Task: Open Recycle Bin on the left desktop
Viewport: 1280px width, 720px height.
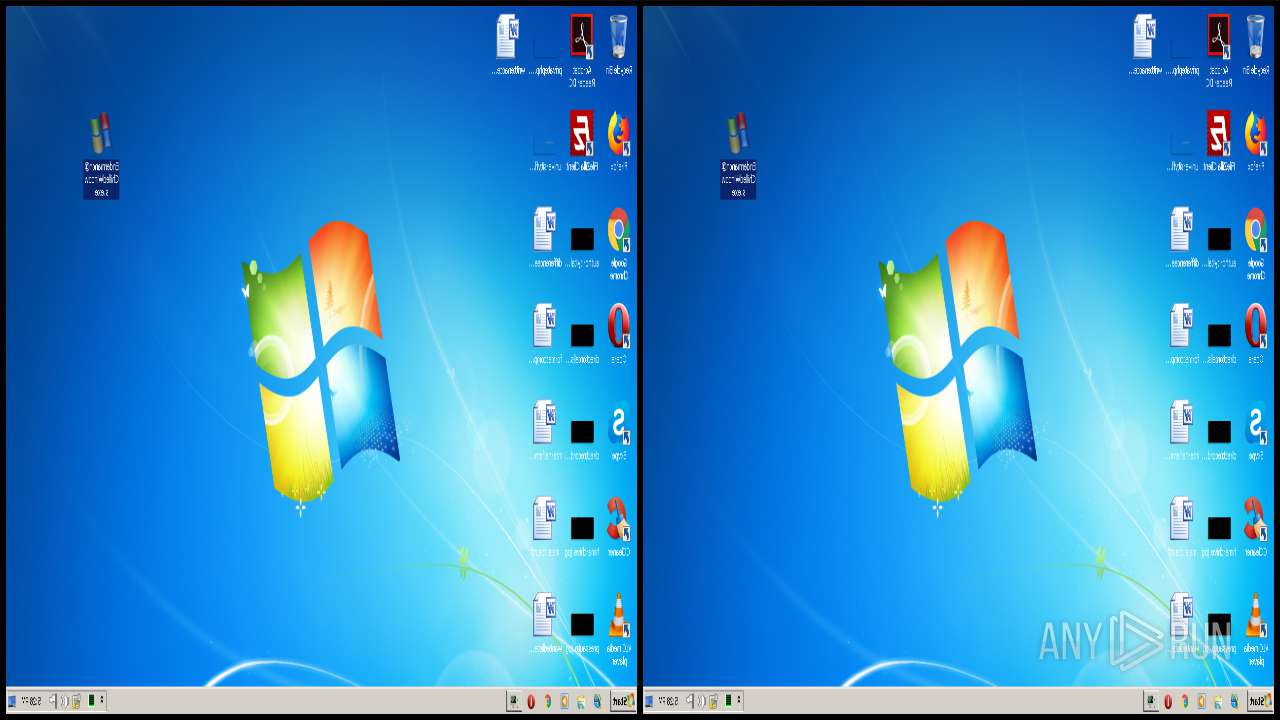Action: click(619, 44)
